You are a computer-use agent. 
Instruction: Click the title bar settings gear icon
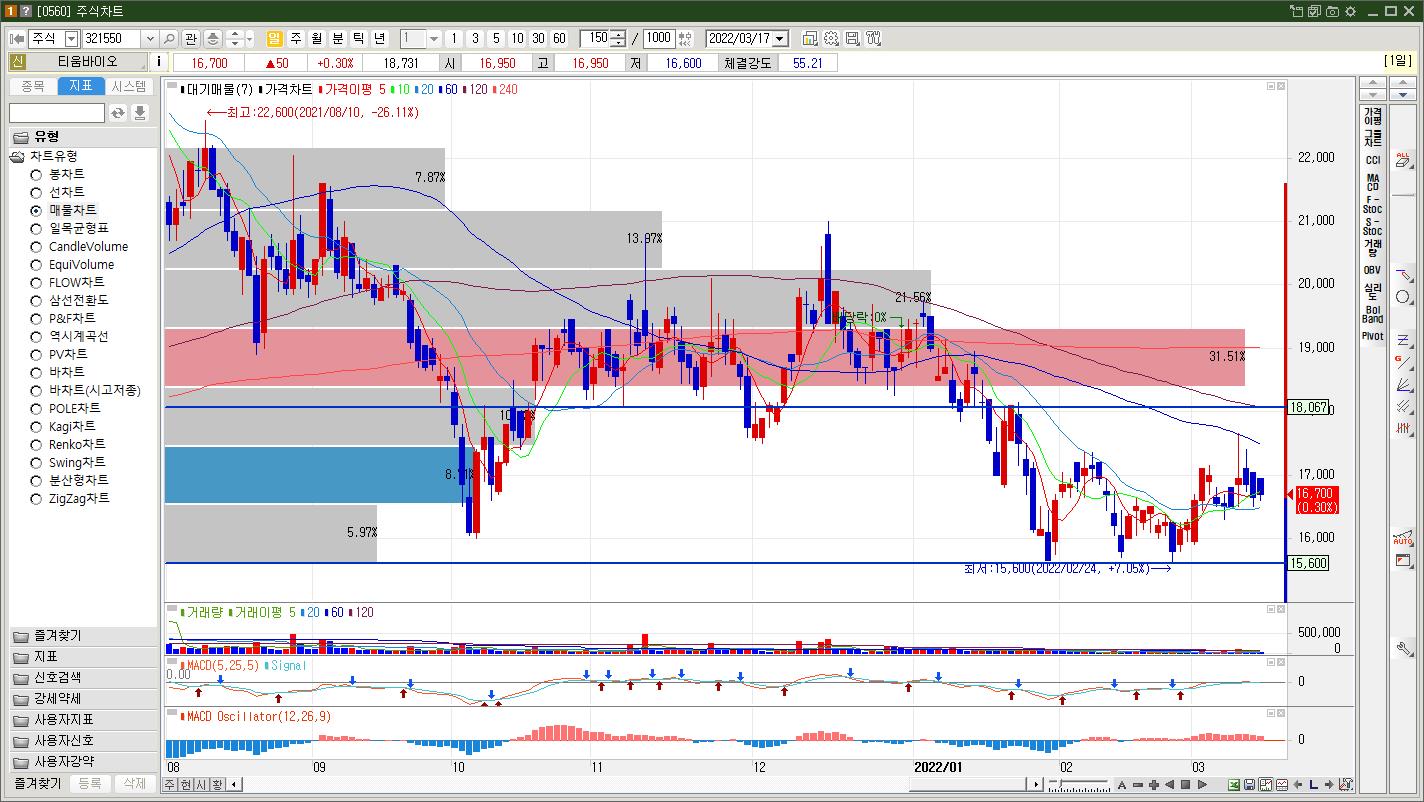tap(1350, 11)
